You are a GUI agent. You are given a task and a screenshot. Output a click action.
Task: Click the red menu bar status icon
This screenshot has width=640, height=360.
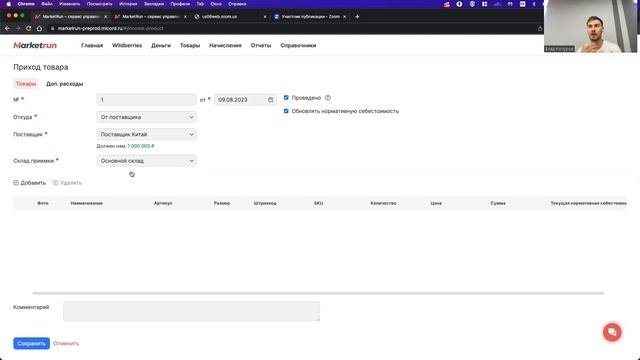click(x=447, y=4)
